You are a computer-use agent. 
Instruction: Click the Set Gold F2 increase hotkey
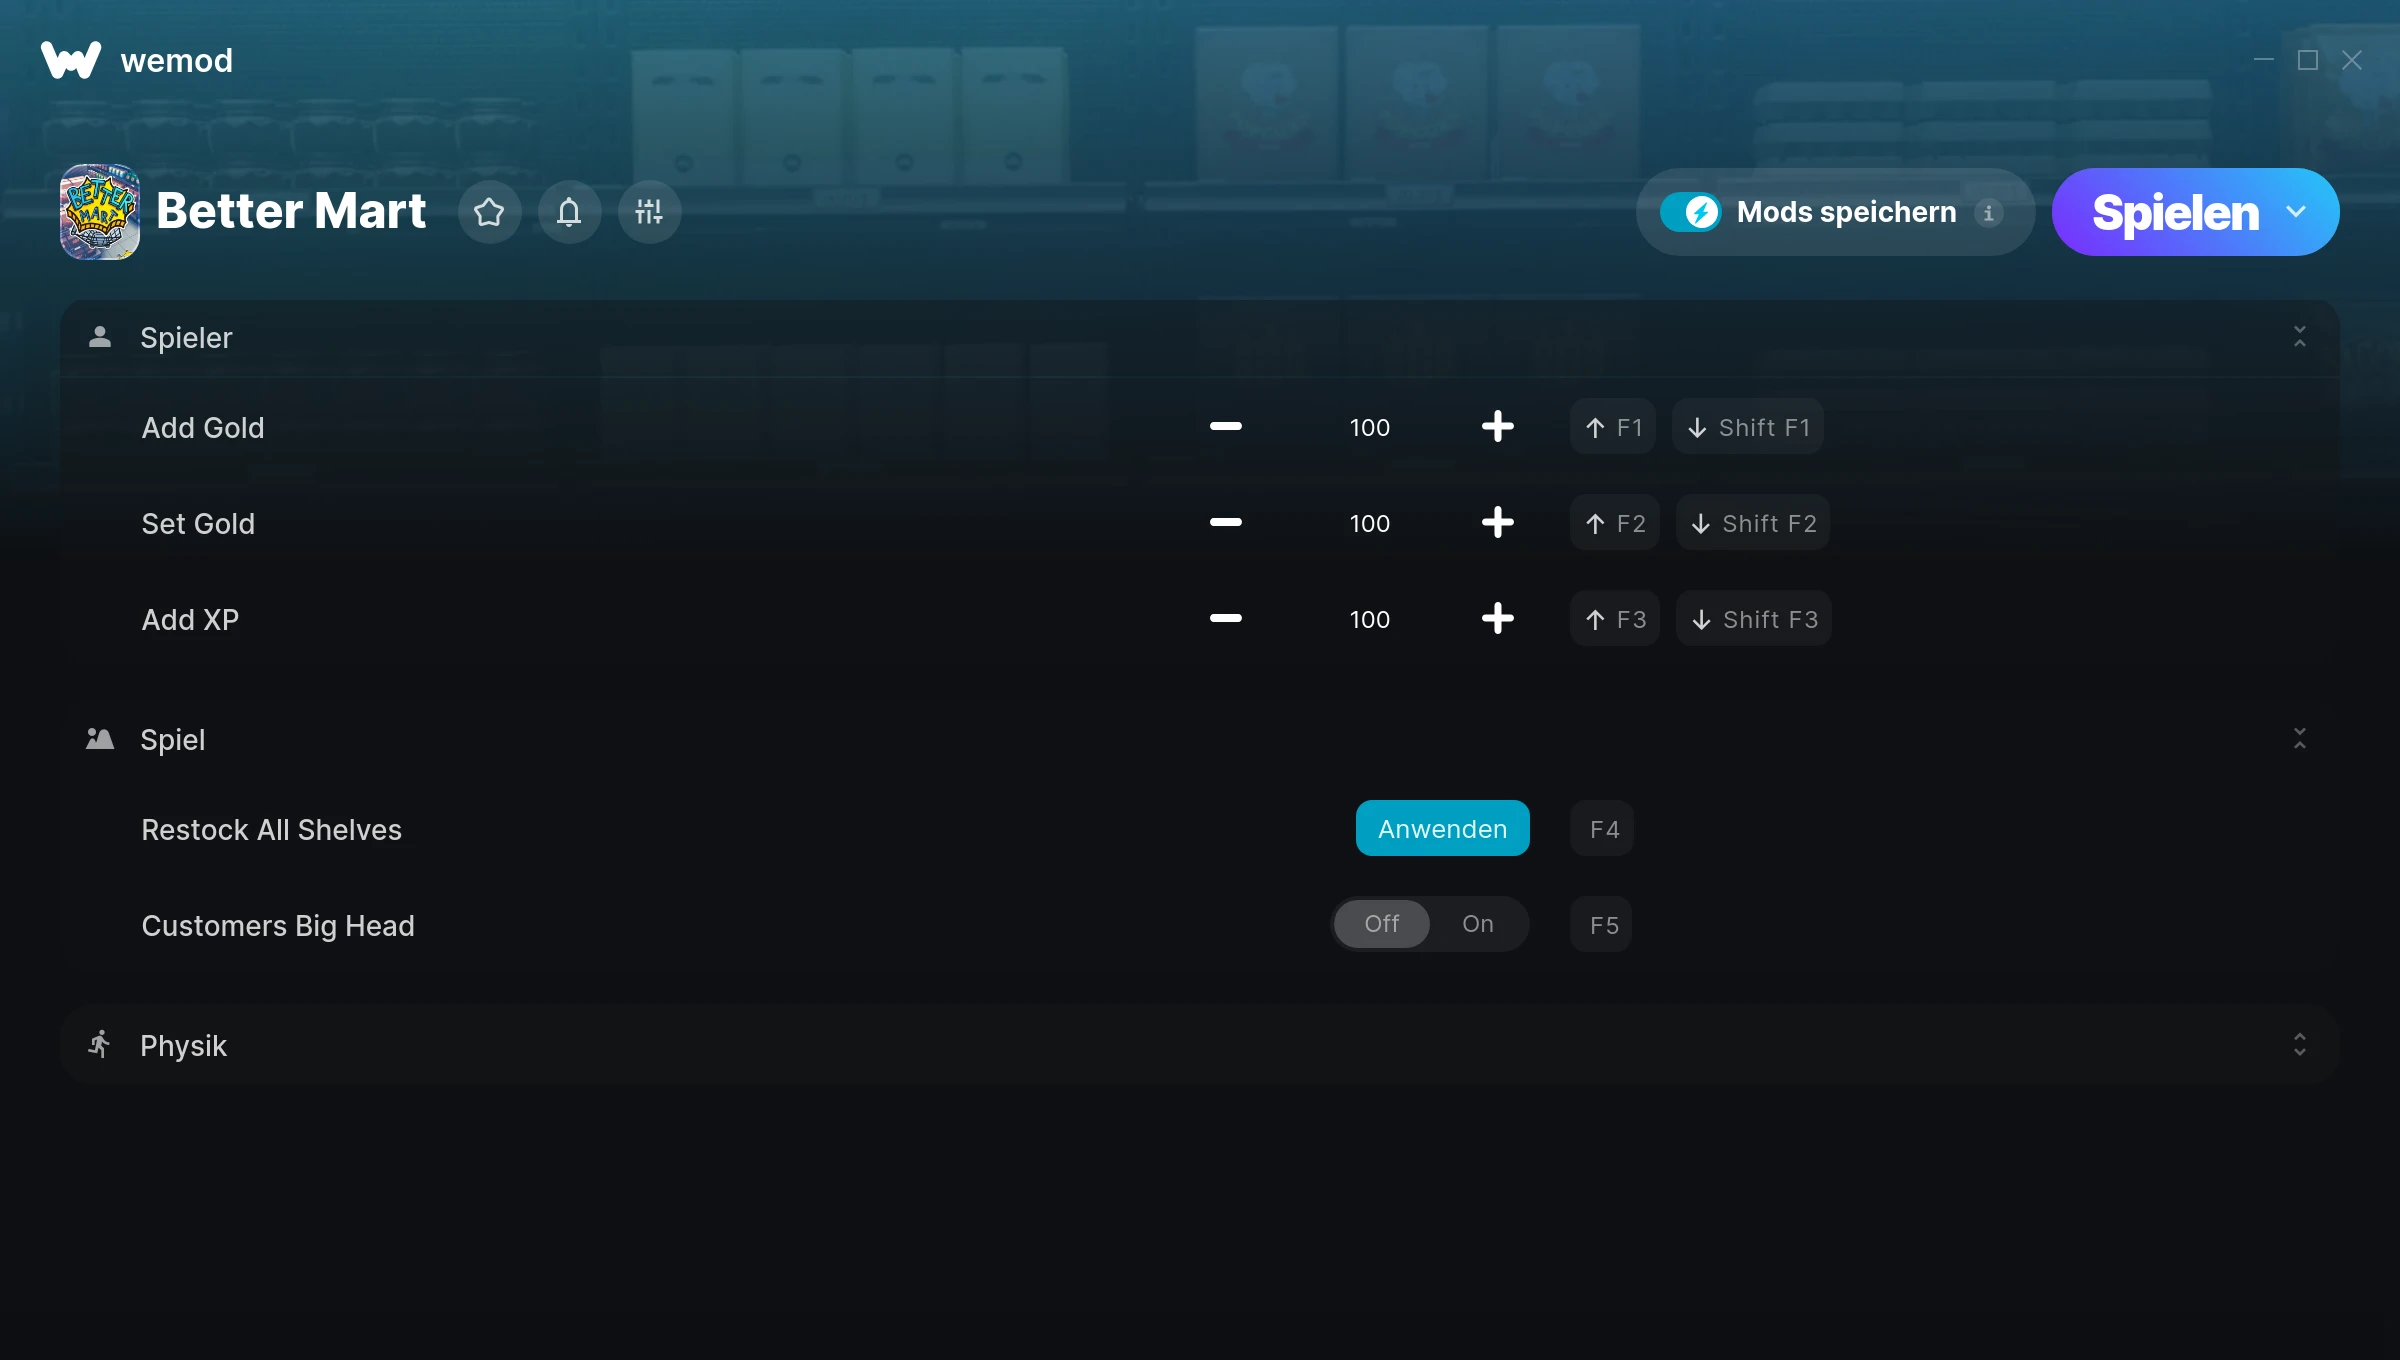point(1614,523)
